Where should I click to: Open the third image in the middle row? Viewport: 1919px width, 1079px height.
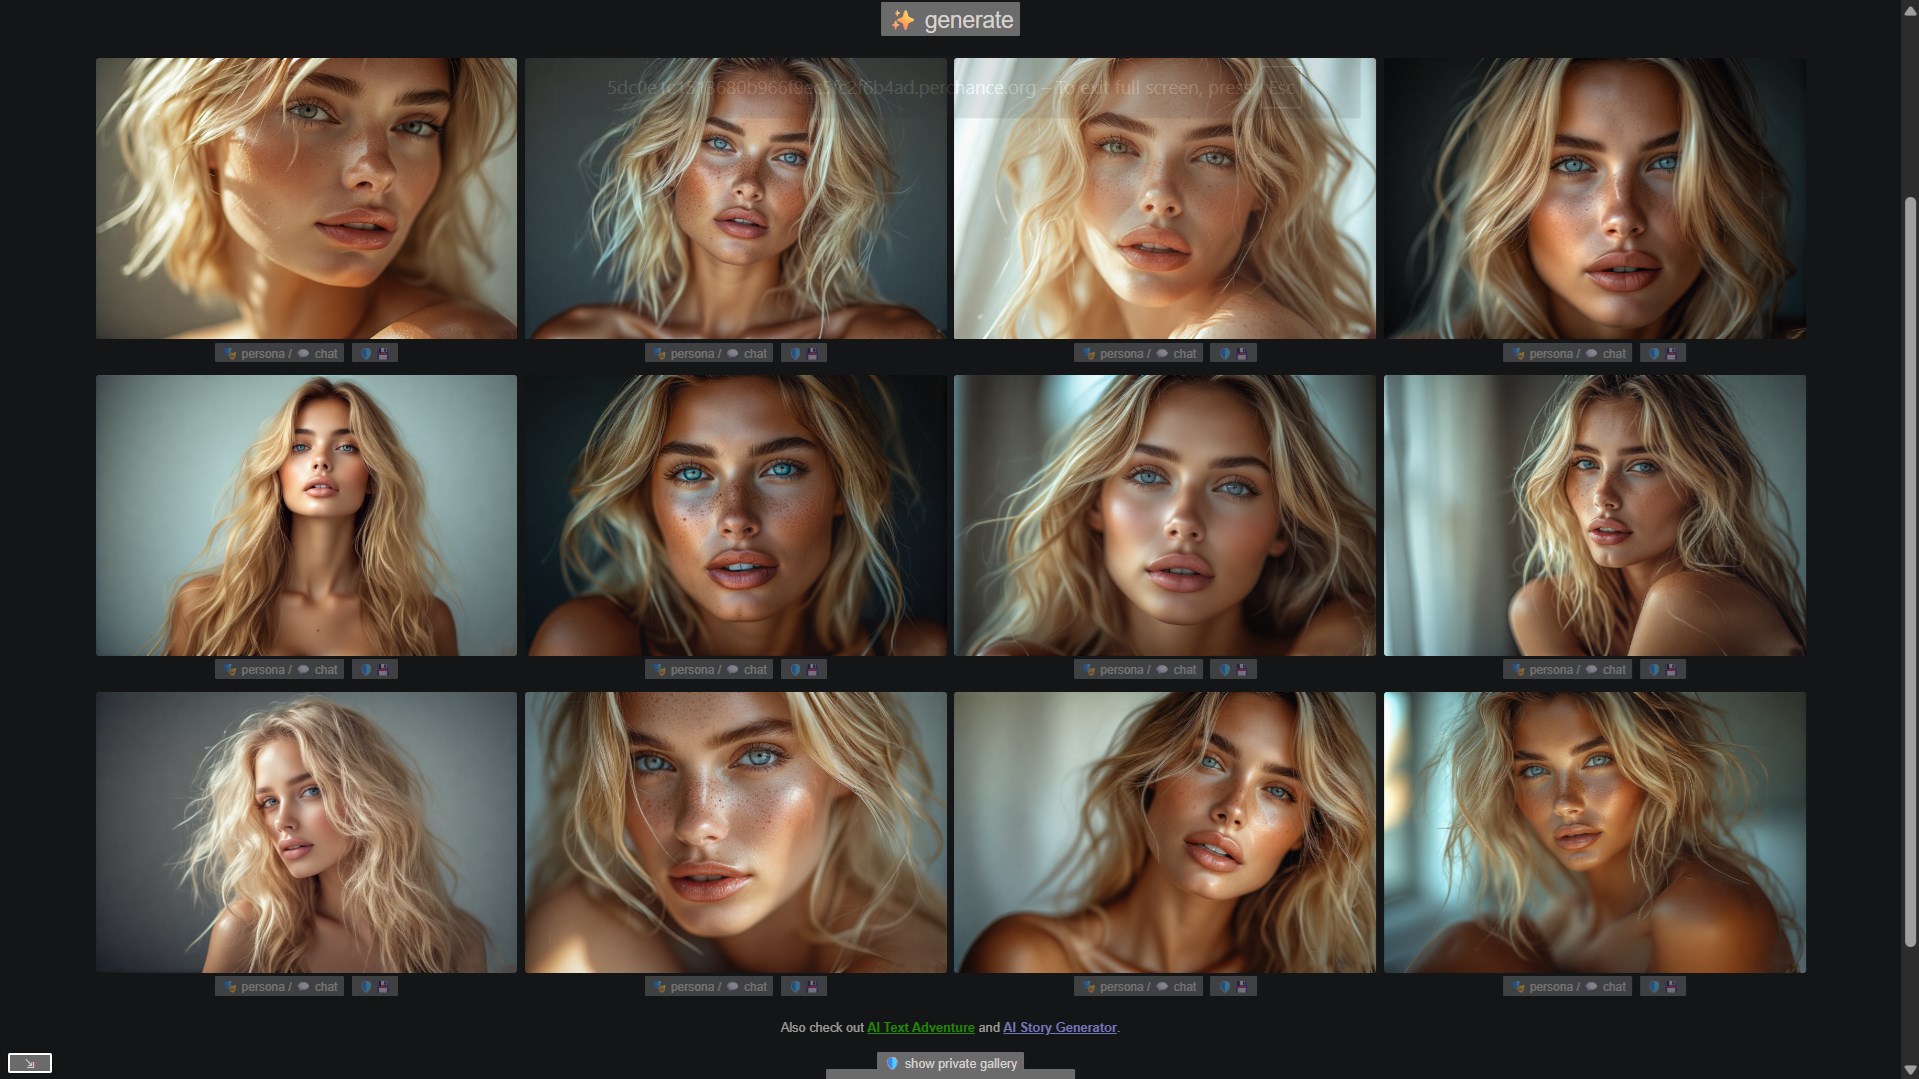[1165, 515]
